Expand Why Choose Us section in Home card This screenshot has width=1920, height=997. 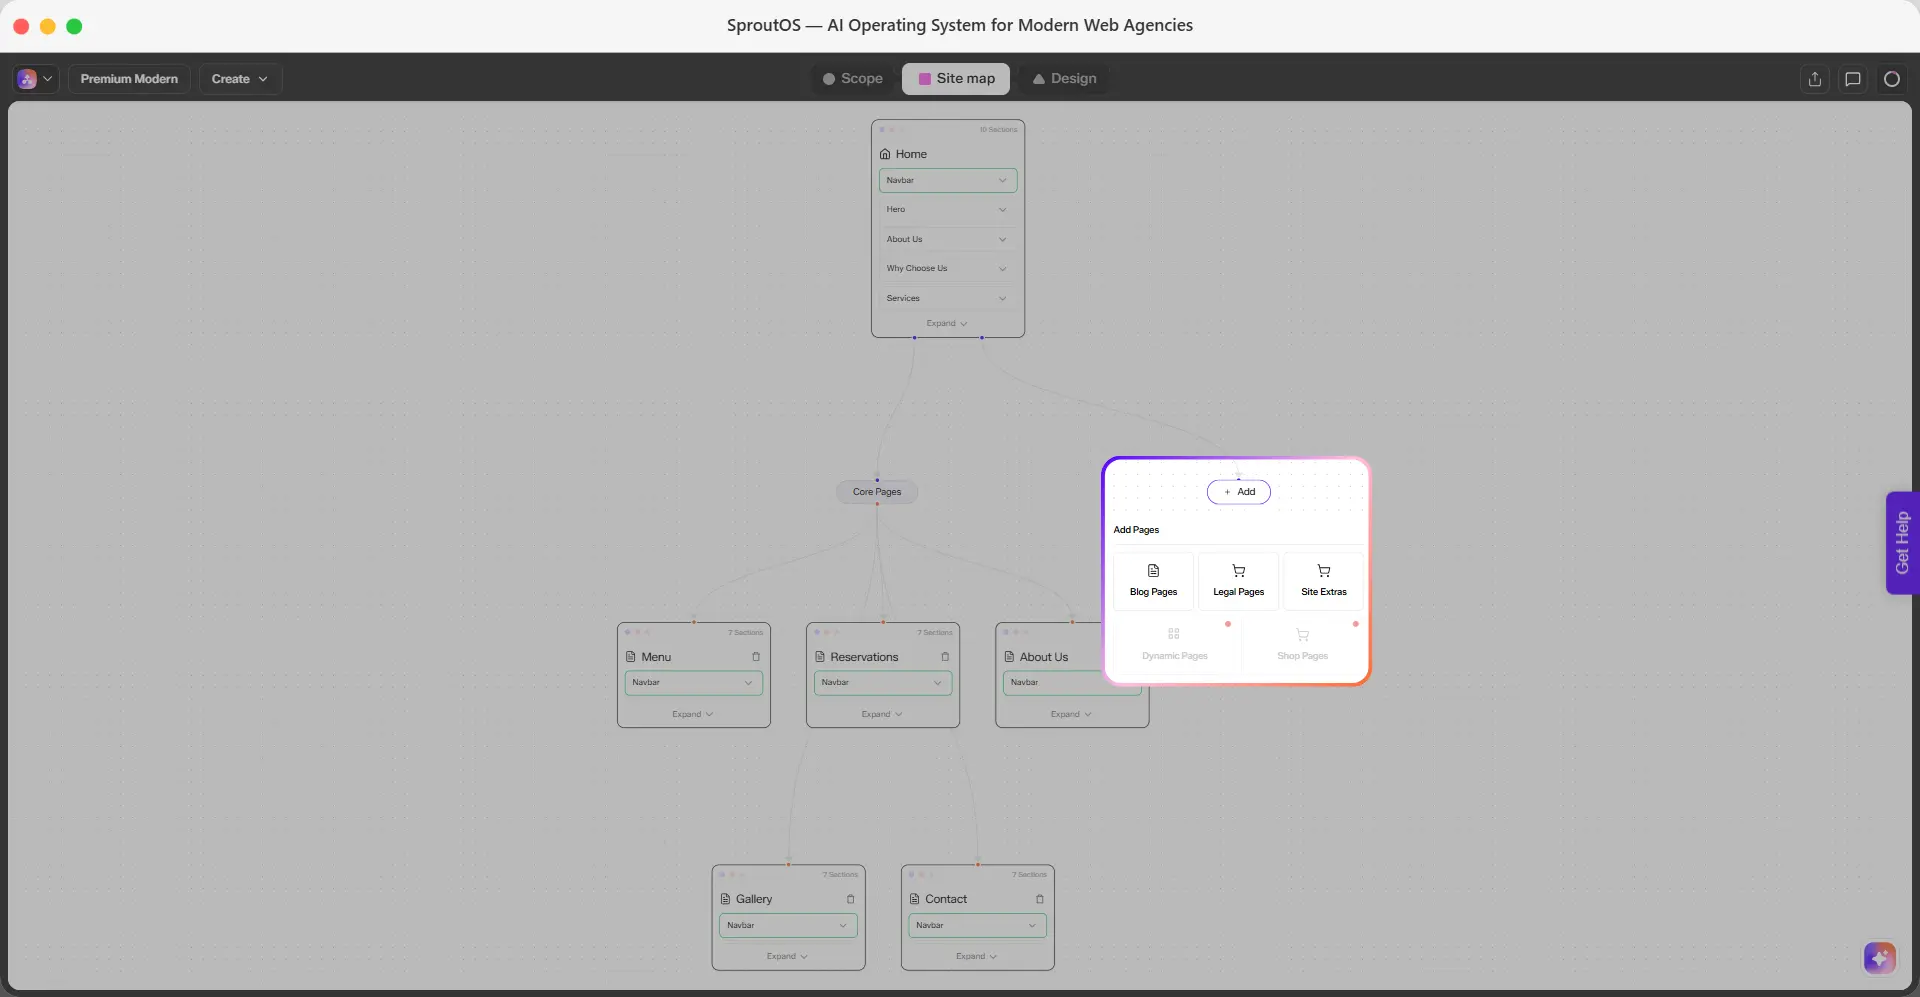click(x=948, y=268)
